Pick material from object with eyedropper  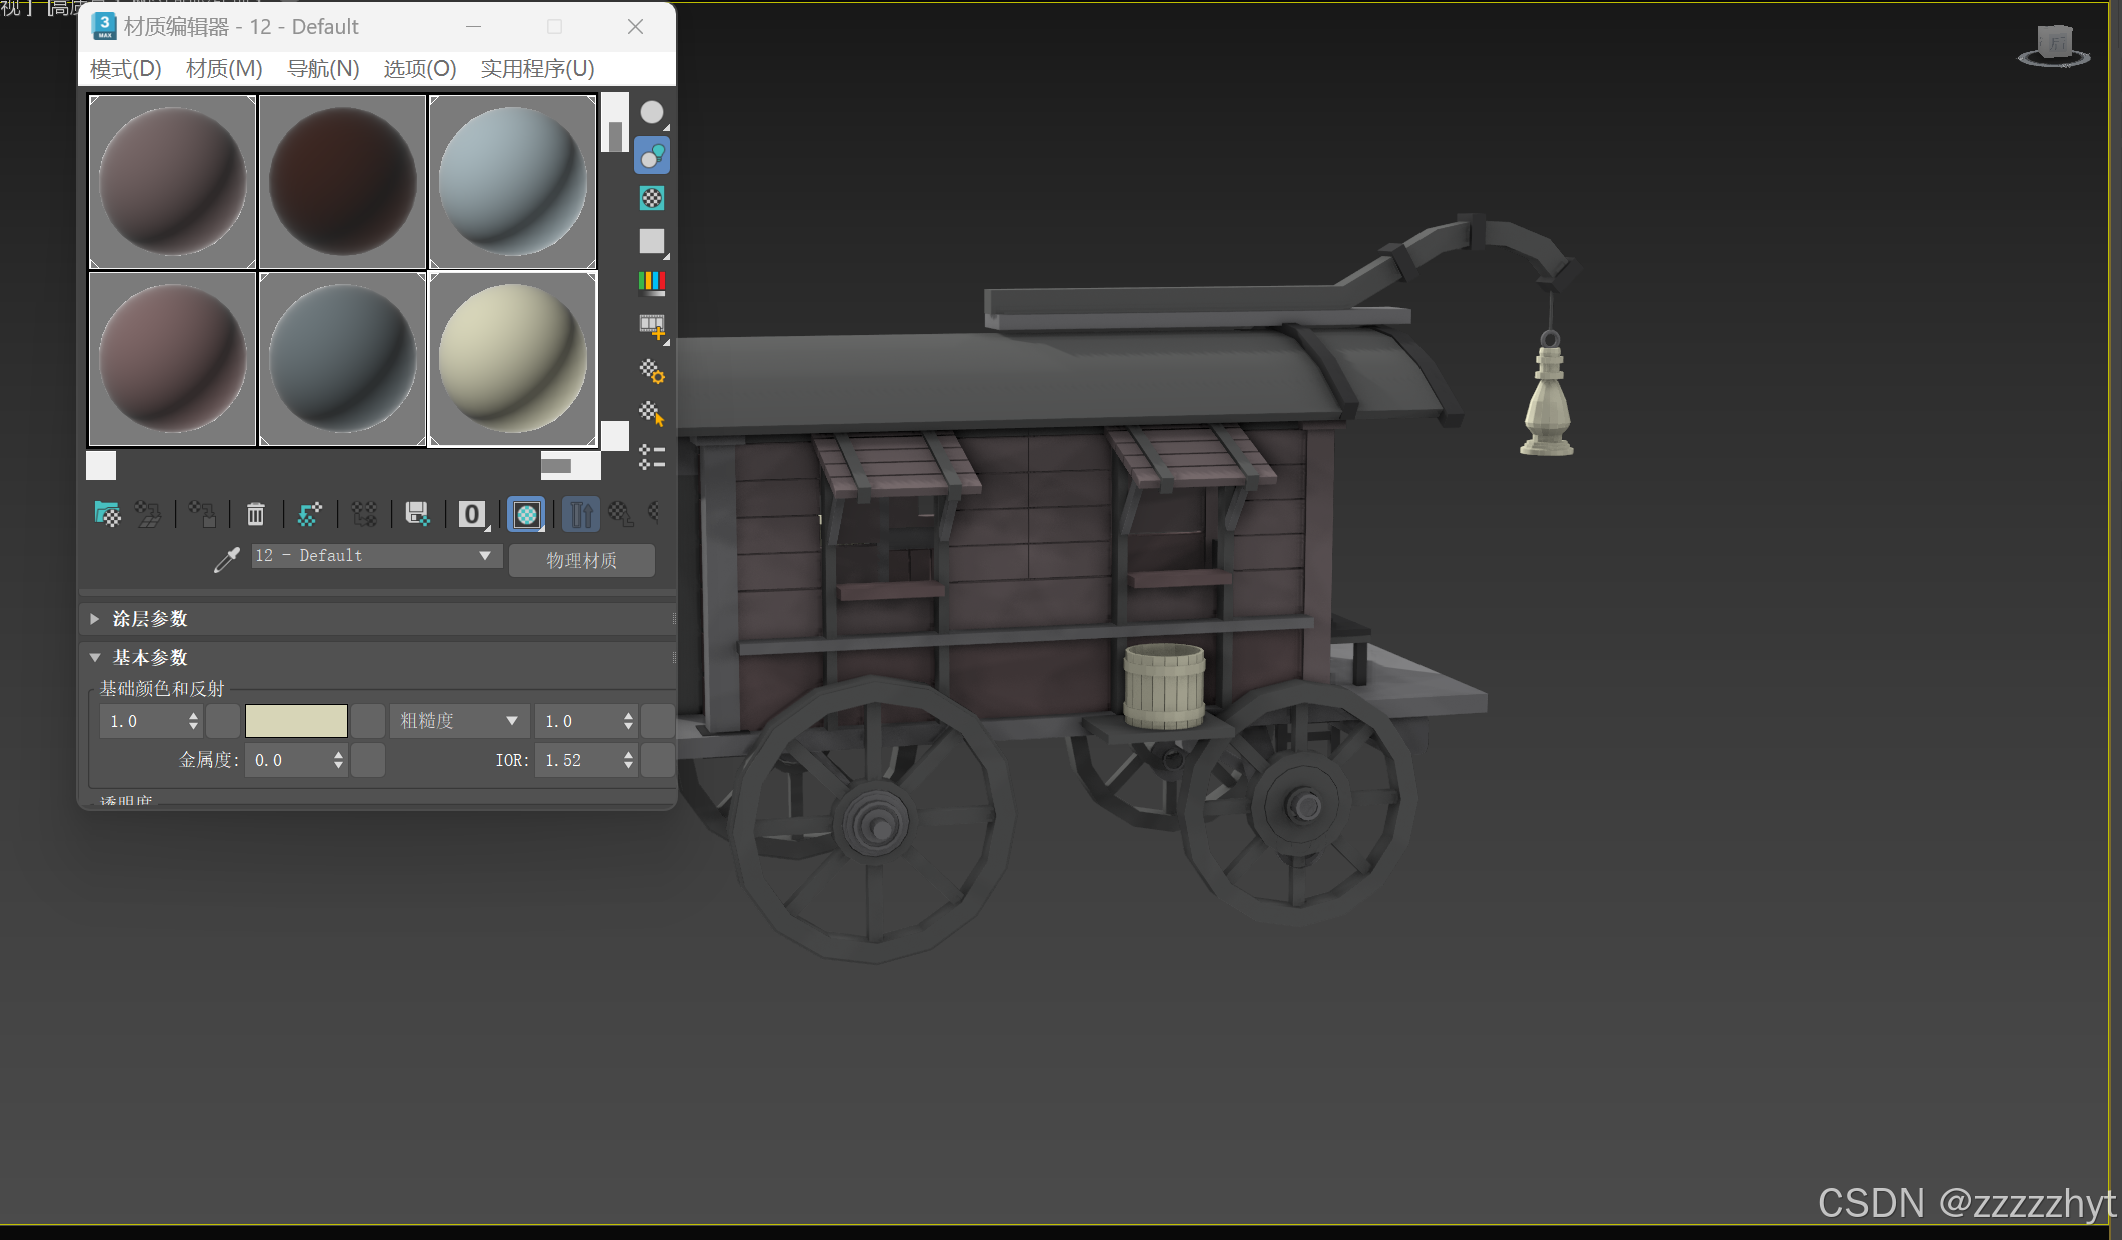tap(227, 559)
